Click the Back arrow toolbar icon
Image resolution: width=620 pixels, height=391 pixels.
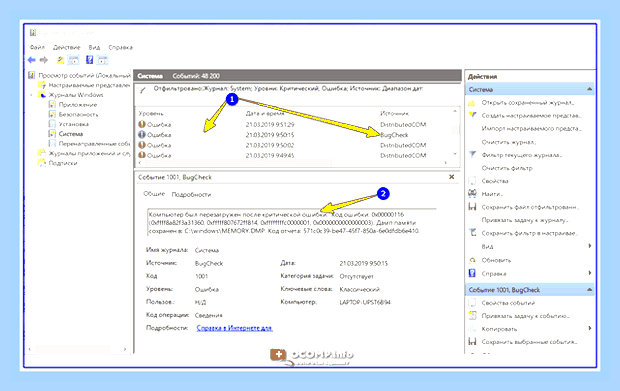[32, 60]
